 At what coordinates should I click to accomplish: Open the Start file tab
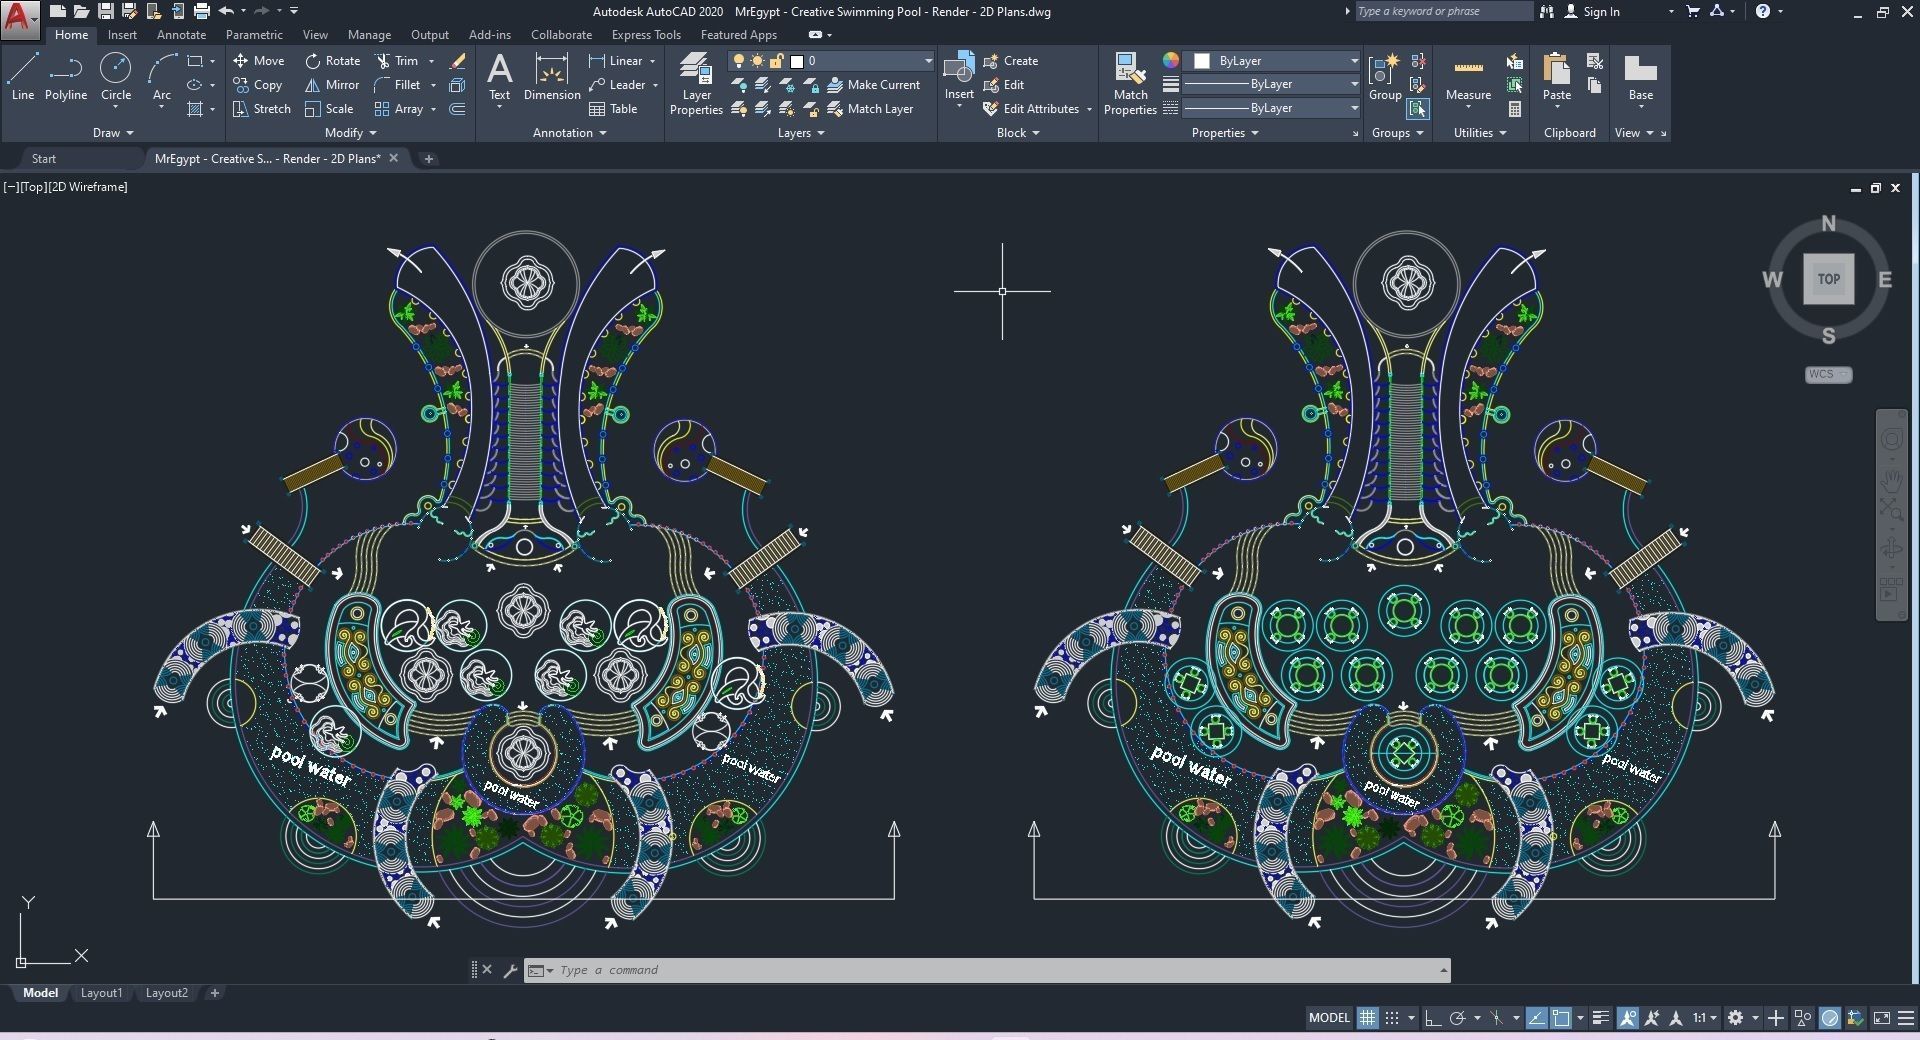point(44,159)
